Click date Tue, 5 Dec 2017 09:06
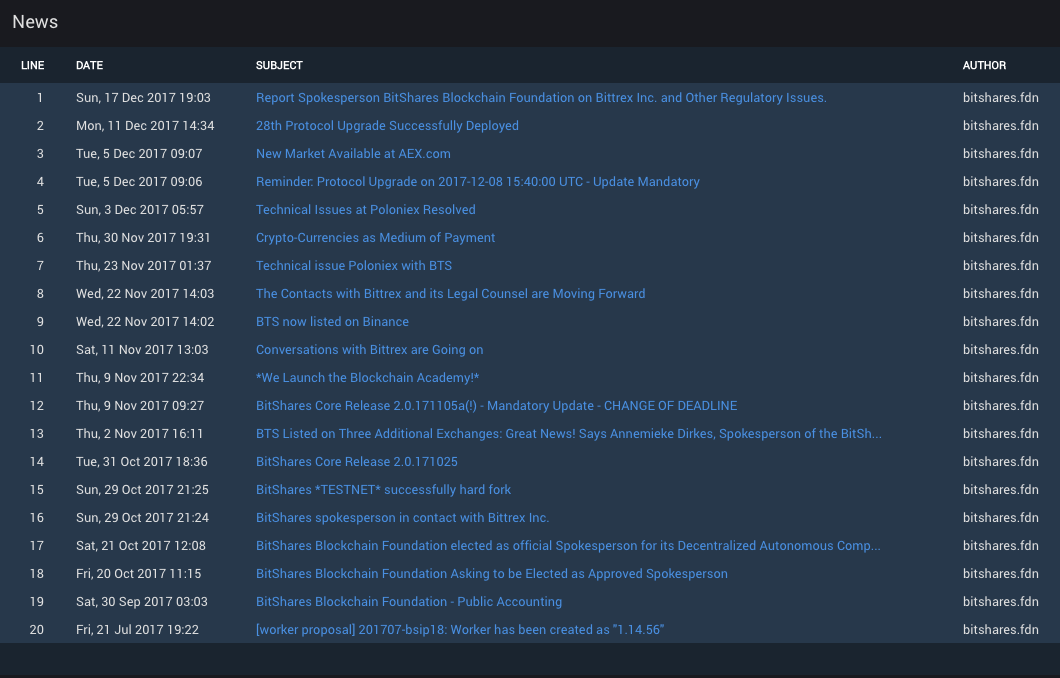Viewport: 1060px width, 678px height. [139, 182]
